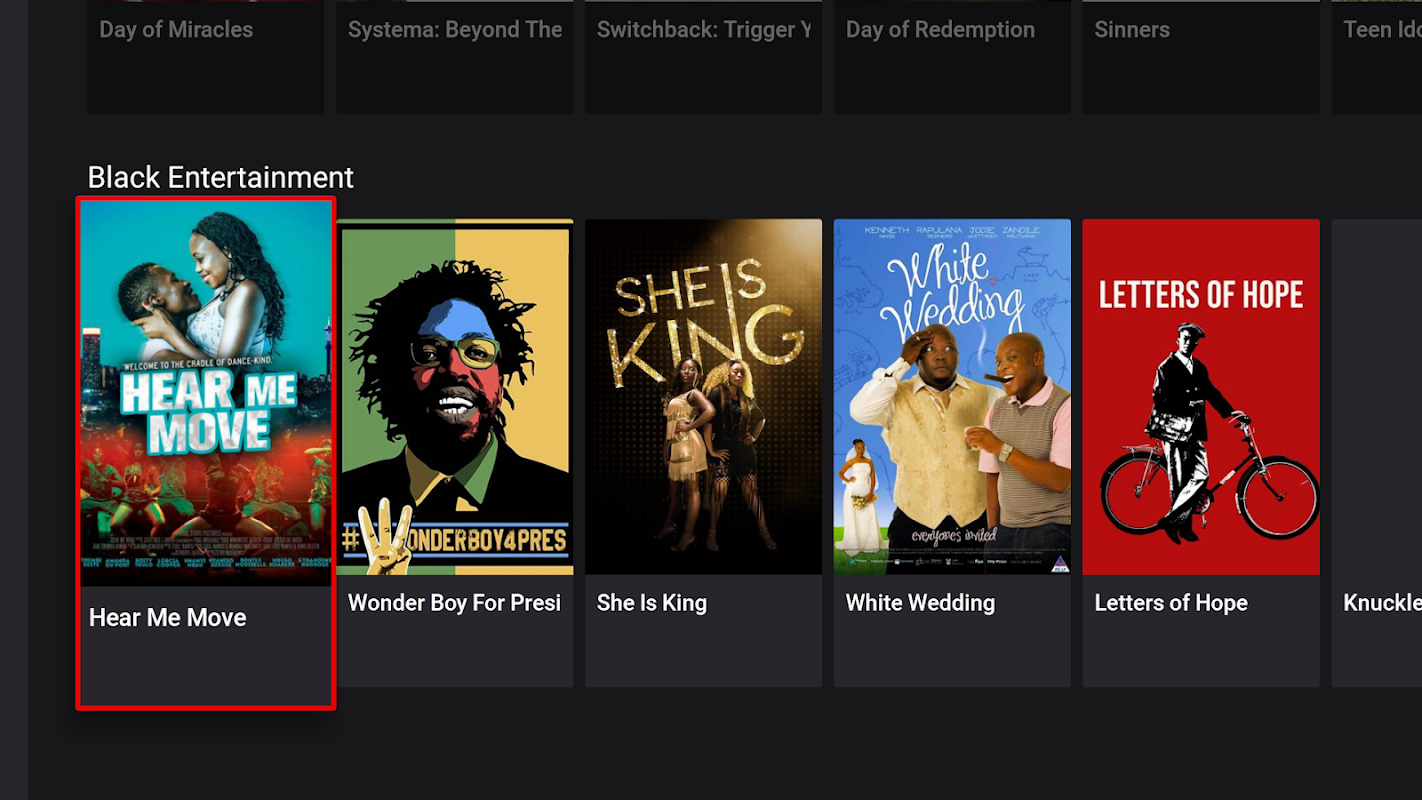
Task: Click the White Wedding title label
Action: pyautogui.click(x=920, y=603)
